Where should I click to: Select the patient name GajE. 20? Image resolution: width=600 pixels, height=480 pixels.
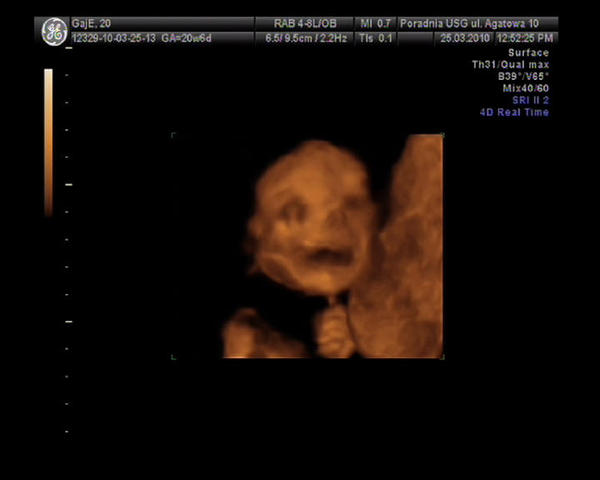coord(89,22)
